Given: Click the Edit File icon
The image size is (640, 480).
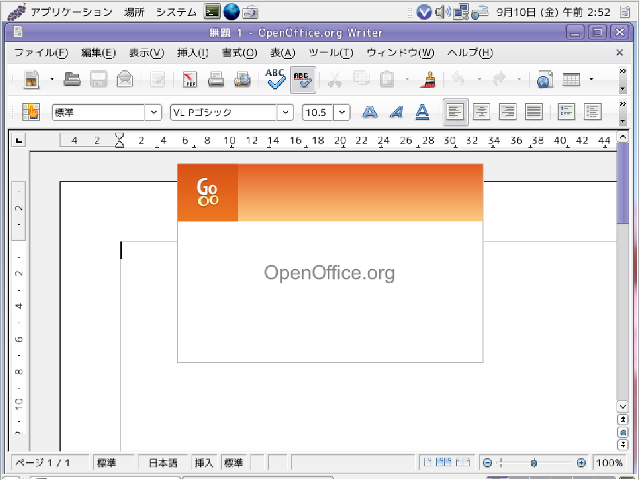Looking at the screenshot, I should [x=157, y=79].
